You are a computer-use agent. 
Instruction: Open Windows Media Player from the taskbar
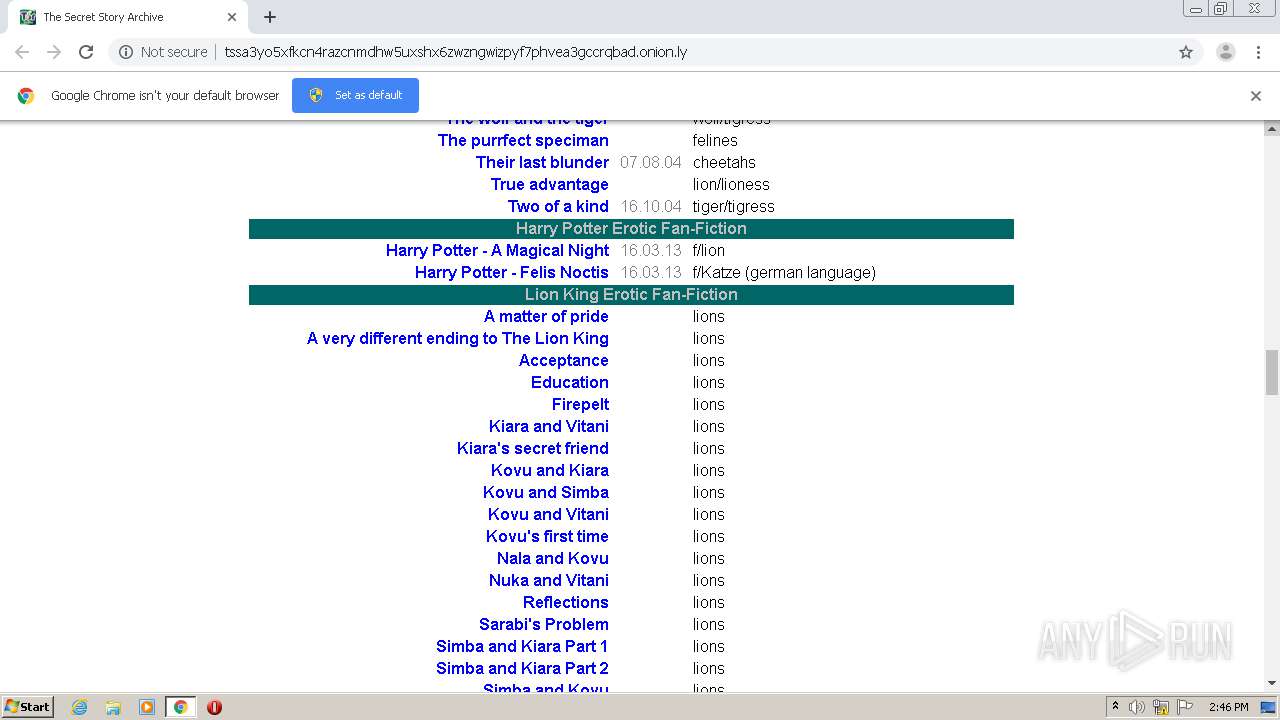tap(147, 707)
